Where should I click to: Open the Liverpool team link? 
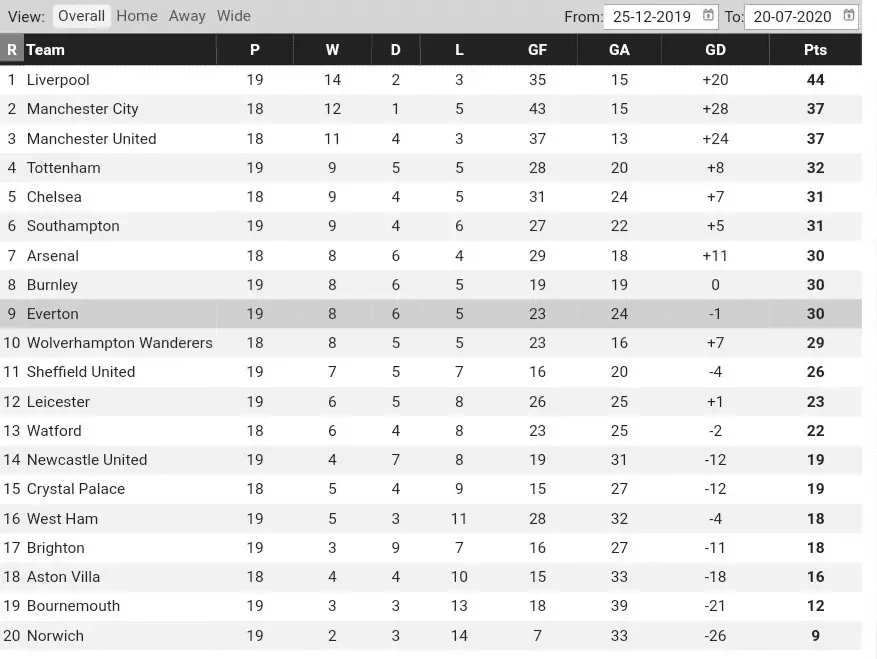click(x=58, y=80)
